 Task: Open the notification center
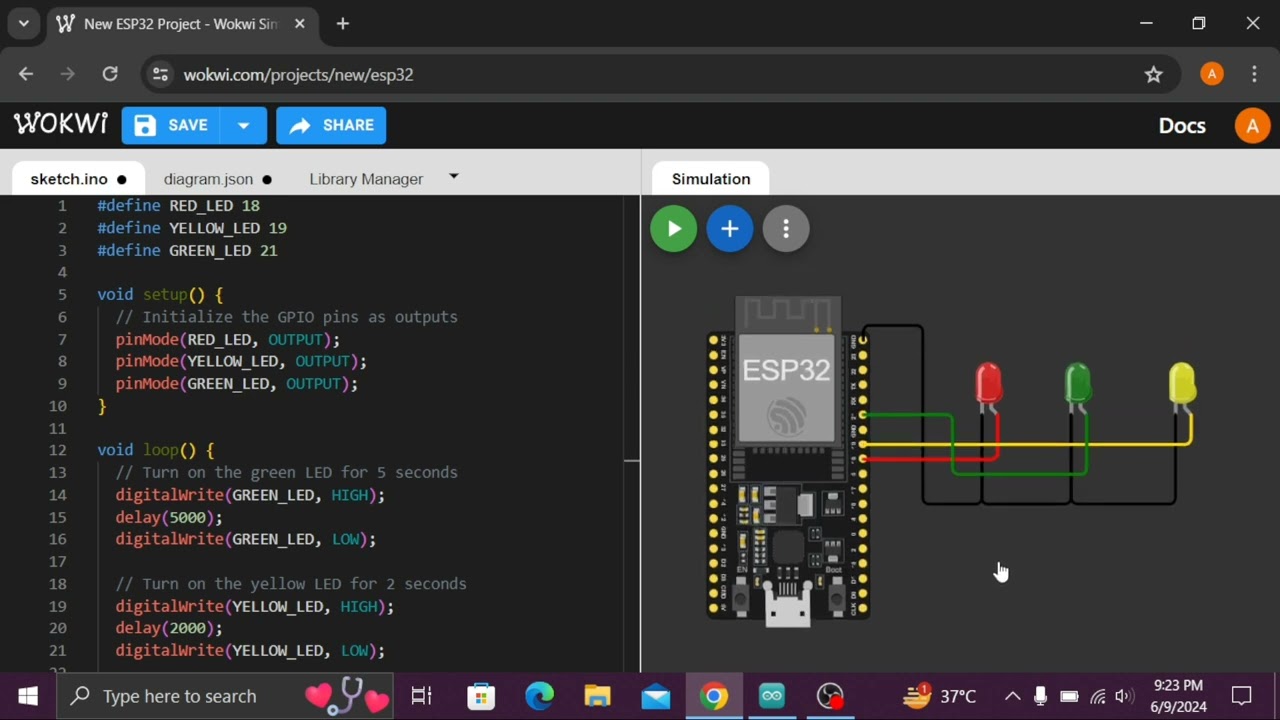coord(1242,696)
